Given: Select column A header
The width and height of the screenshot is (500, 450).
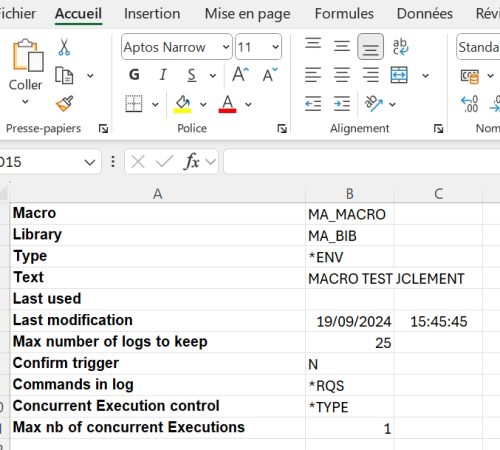Looking at the screenshot, I should pos(158,194).
